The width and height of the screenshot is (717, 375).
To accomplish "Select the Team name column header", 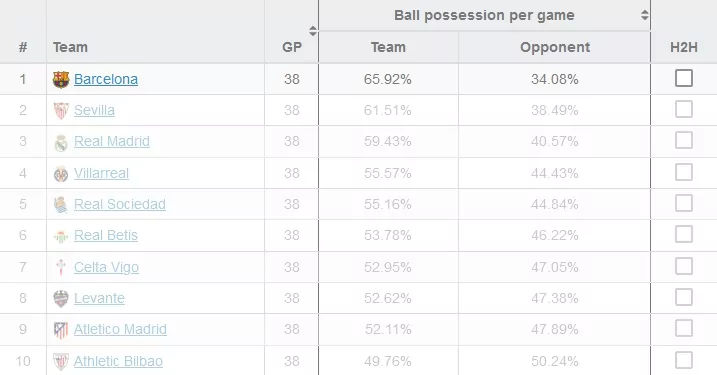I will pyautogui.click(x=70, y=47).
